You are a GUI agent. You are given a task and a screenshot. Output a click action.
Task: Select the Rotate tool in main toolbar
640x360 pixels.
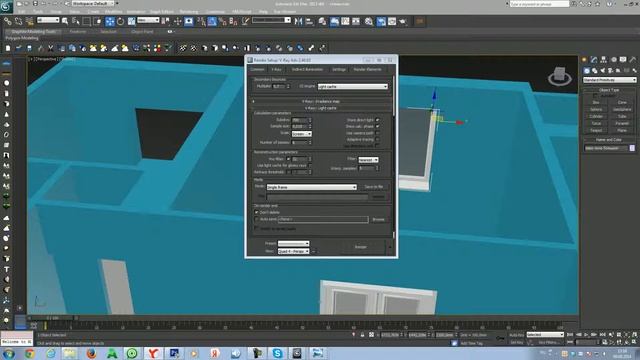point(120,21)
